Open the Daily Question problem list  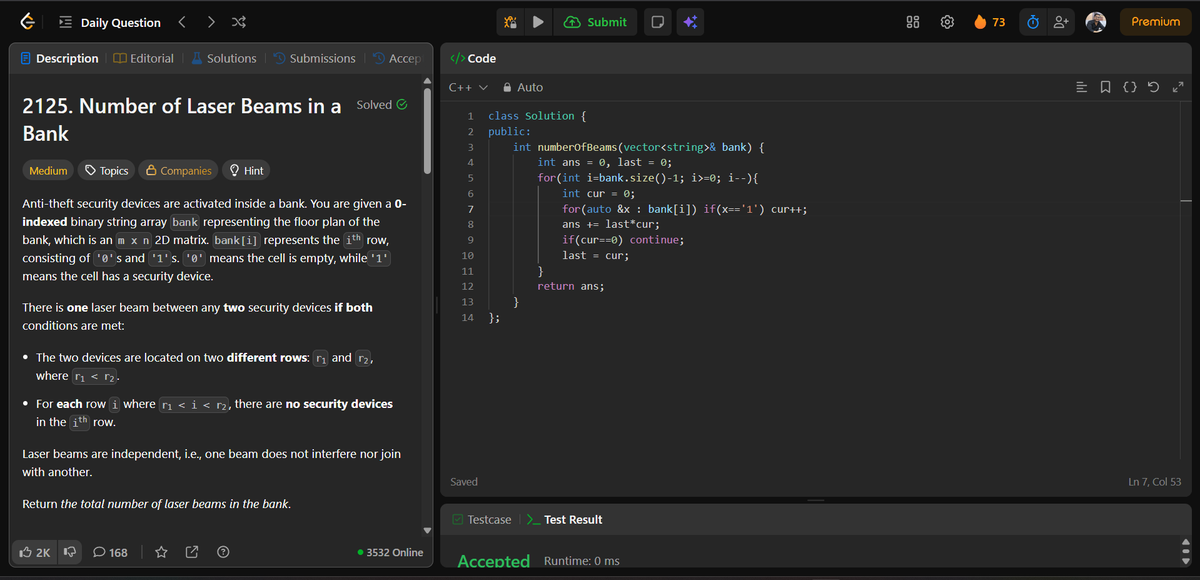109,22
